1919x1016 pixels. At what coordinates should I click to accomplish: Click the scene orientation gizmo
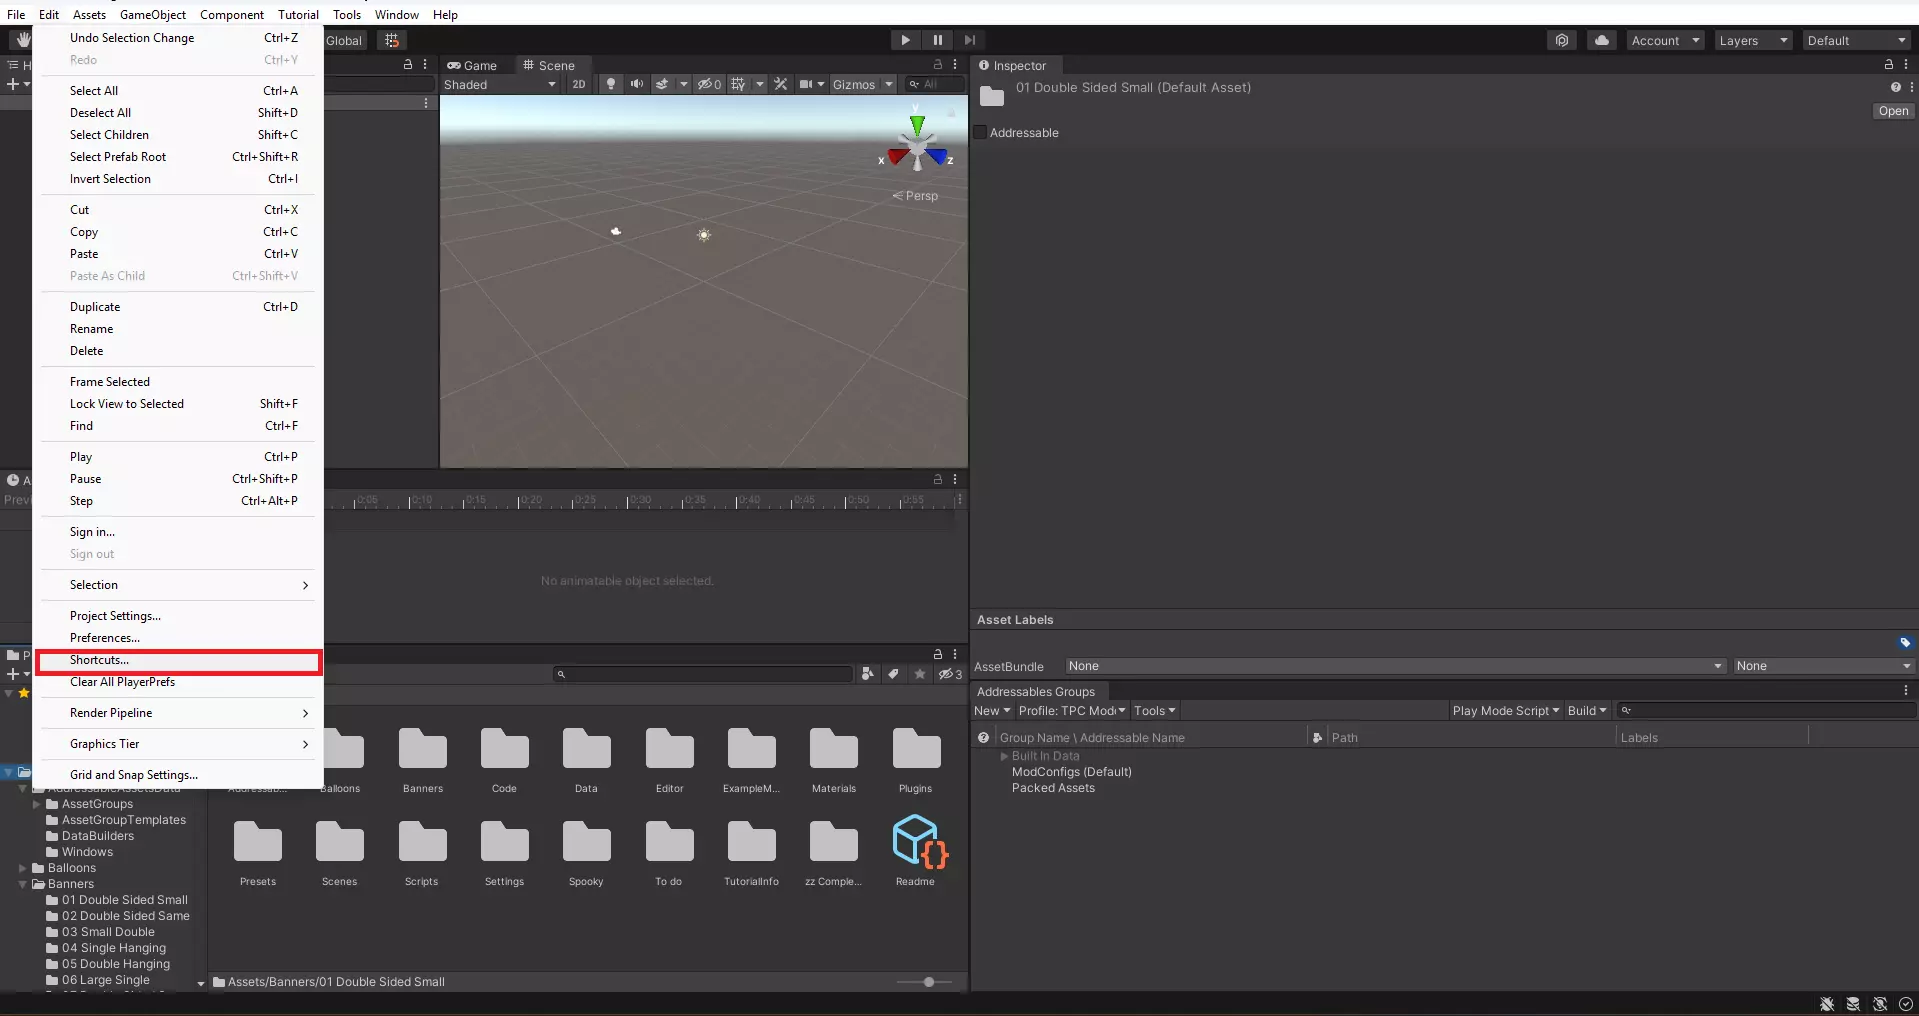tap(917, 148)
